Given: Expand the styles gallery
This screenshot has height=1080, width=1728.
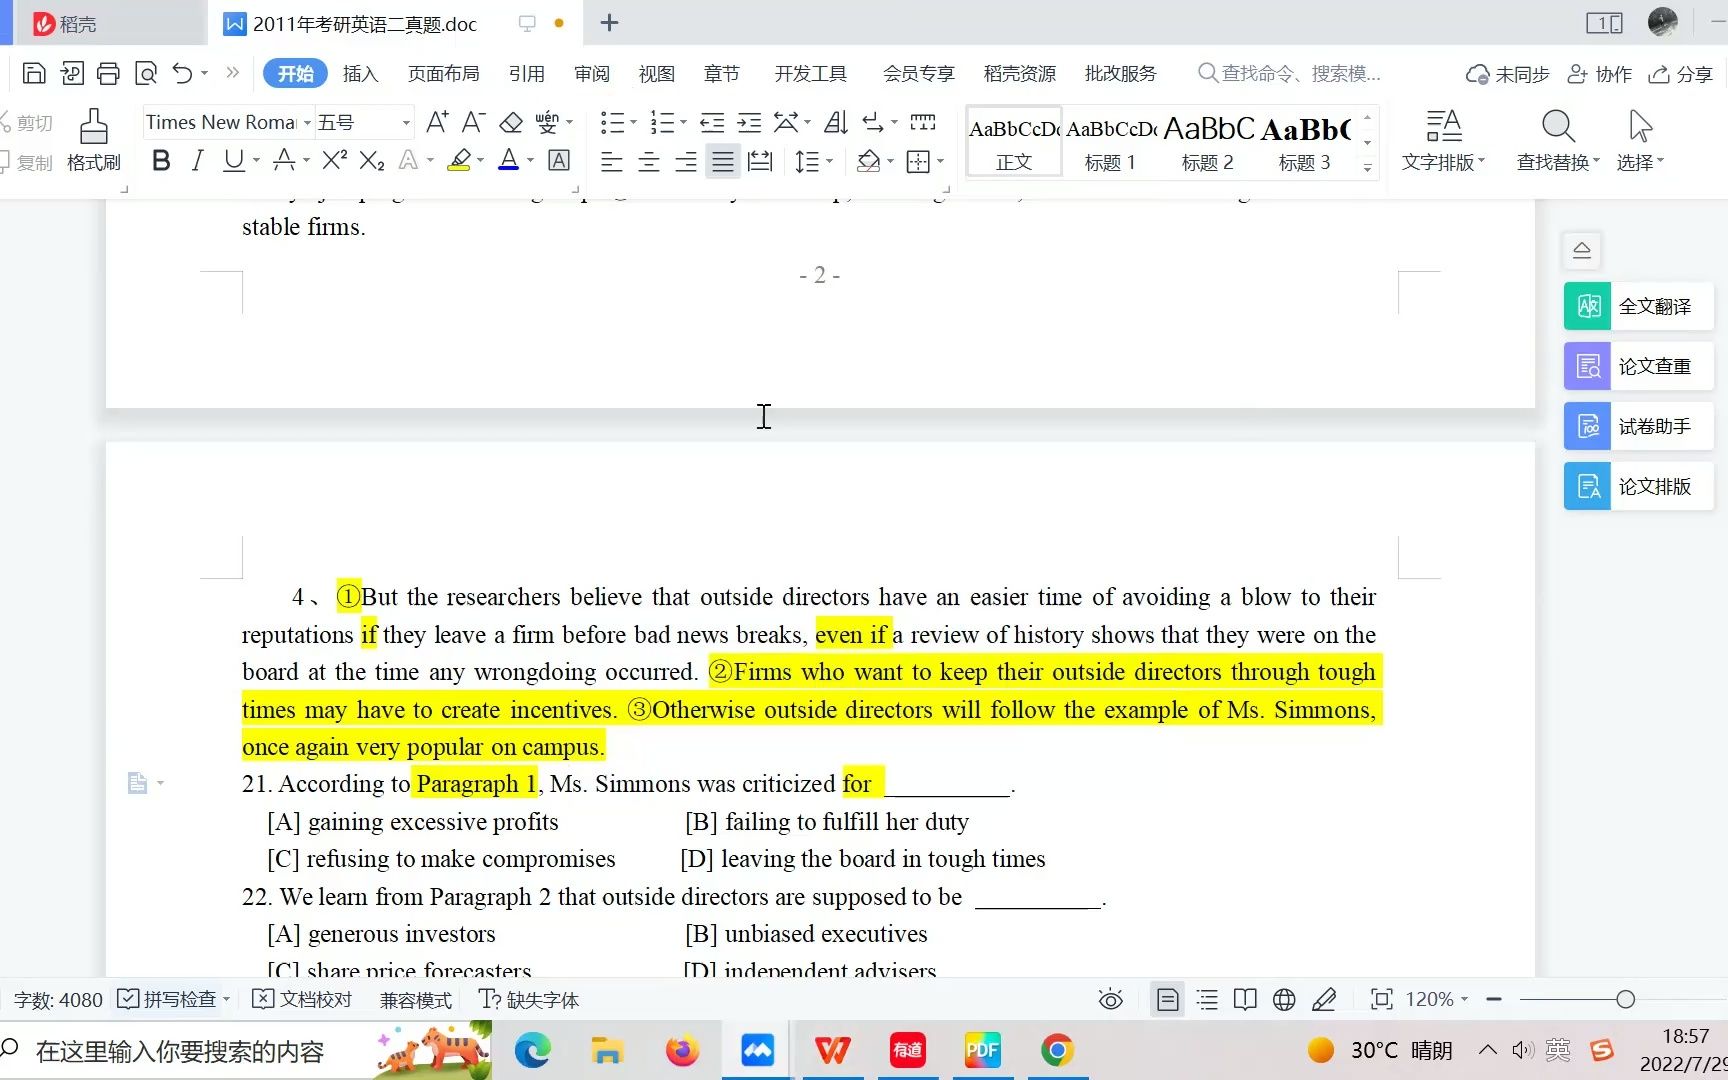Looking at the screenshot, I should pyautogui.click(x=1367, y=168).
